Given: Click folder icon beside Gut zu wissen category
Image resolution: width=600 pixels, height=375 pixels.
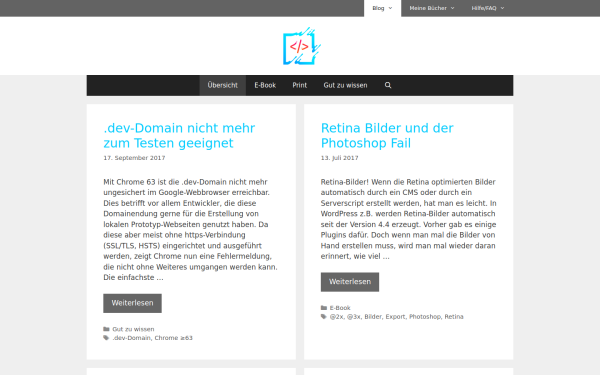Looking at the screenshot, I should point(106,329).
